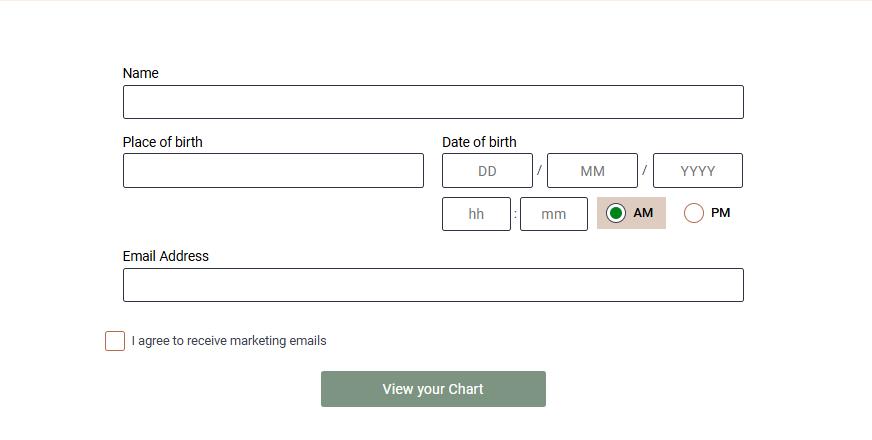
Task: Click the Email Address label
Action: click(x=166, y=256)
